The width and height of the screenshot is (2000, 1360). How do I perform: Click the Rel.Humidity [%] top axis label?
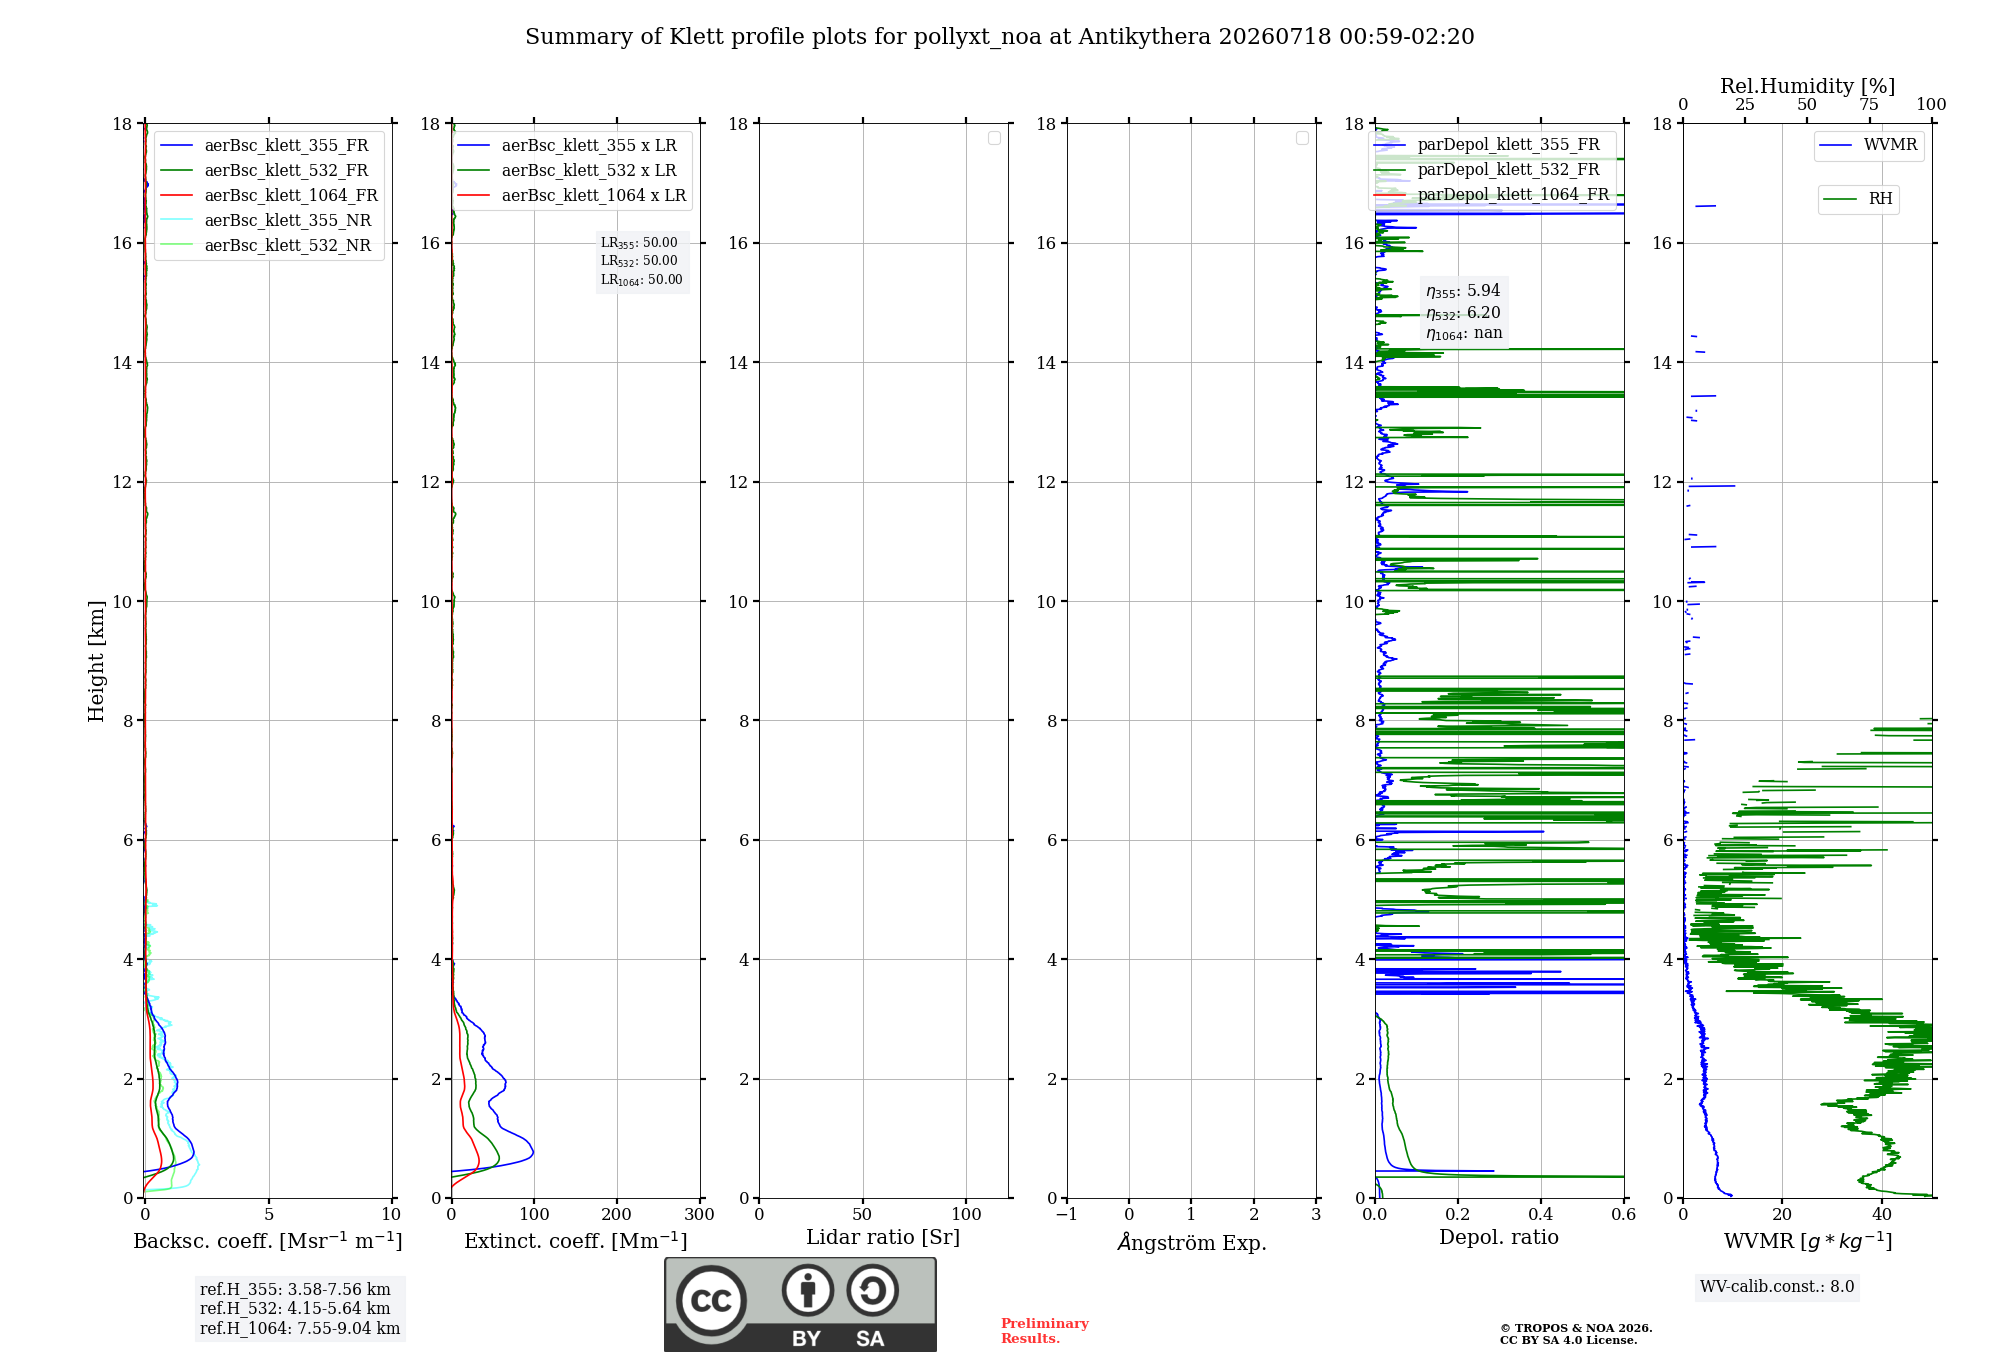1808,86
